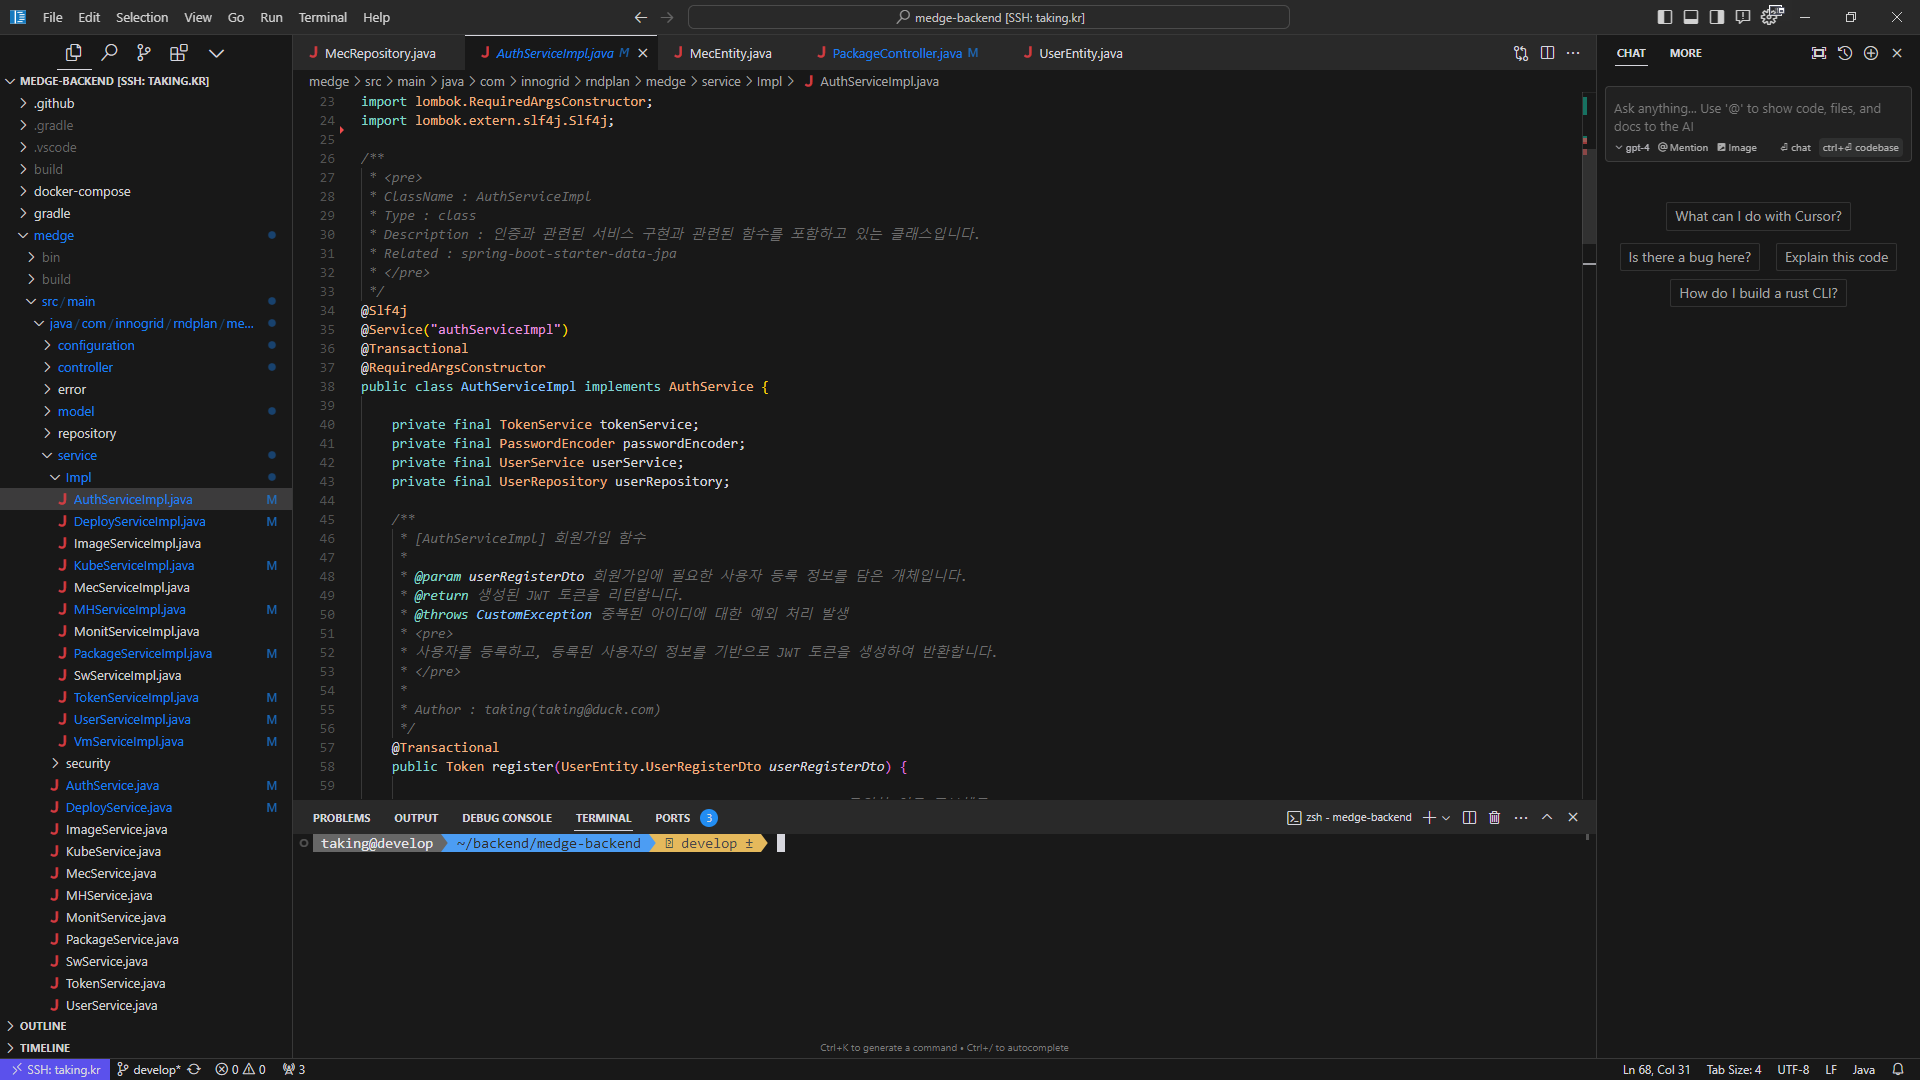Viewport: 1920px width, 1080px height.
Task: Select the PROBLEMS tab in bottom panel
Action: coord(340,816)
